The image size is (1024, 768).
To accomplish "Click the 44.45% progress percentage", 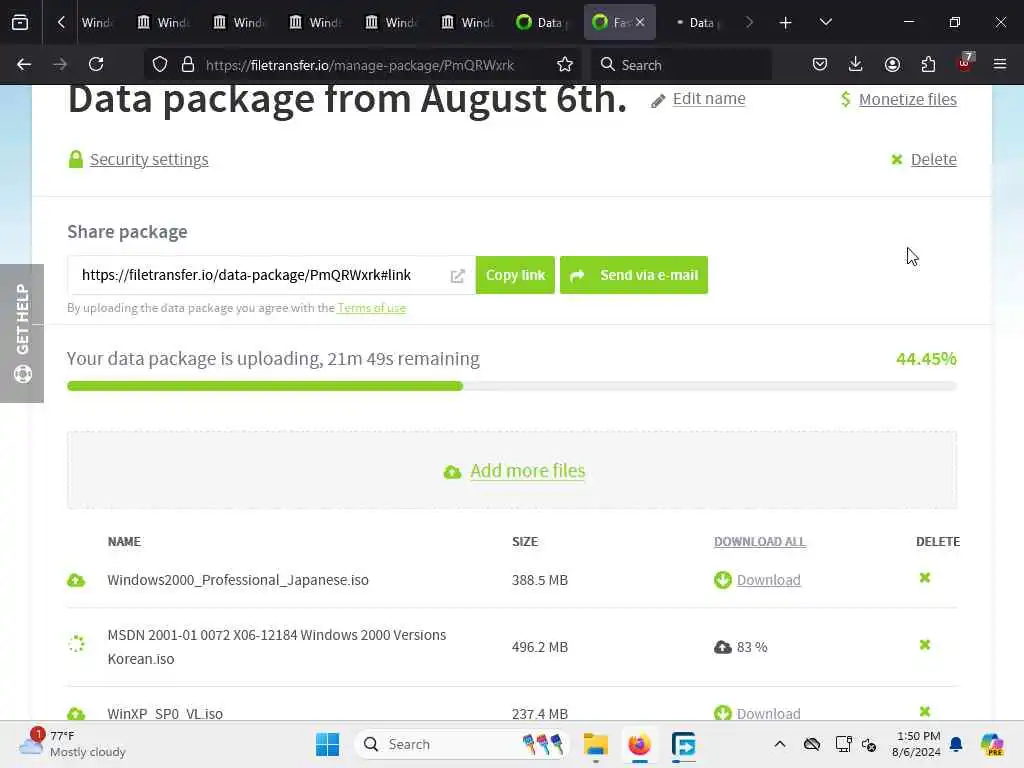I will point(926,359).
